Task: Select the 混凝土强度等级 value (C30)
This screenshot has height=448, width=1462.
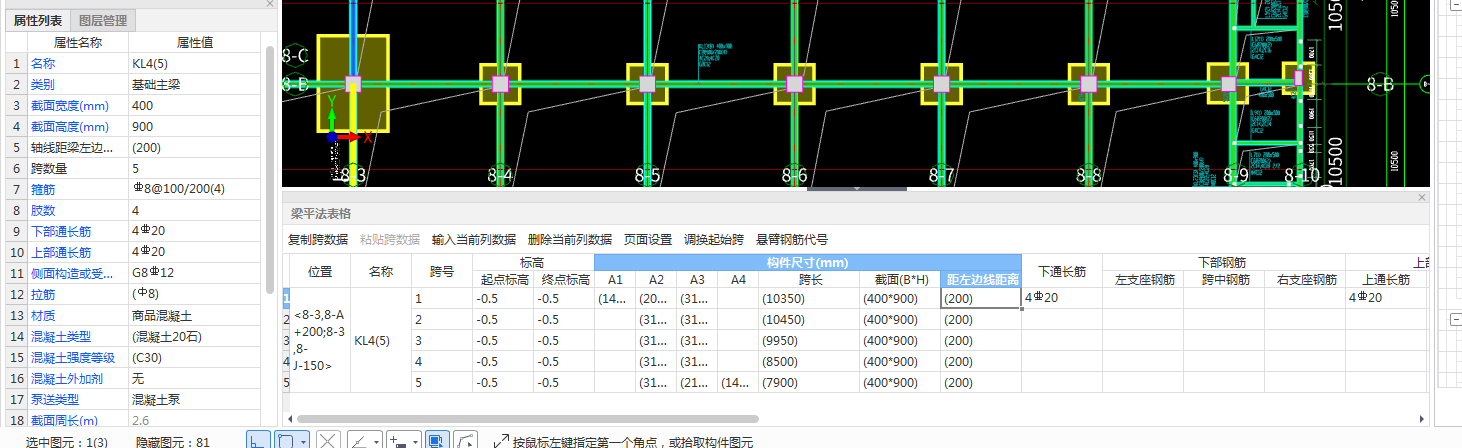Action: (x=194, y=357)
